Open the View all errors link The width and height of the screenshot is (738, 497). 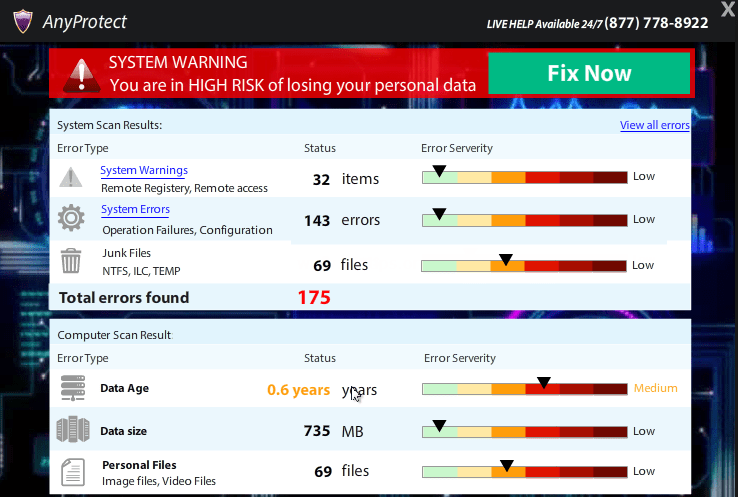(655, 125)
